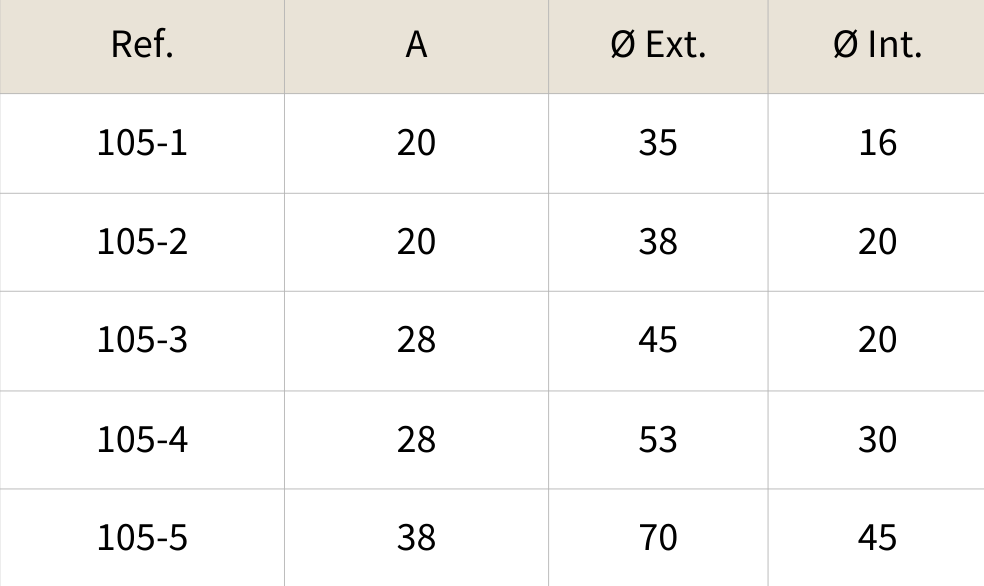Click reference cell 105-1
This screenshot has height=586, width=984.
[x=142, y=143]
